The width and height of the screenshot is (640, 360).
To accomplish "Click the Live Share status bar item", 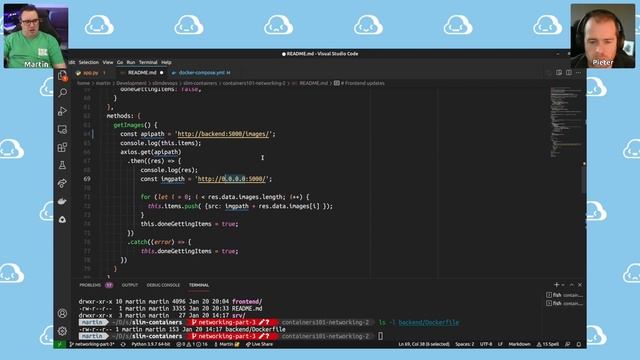I will (260, 344).
